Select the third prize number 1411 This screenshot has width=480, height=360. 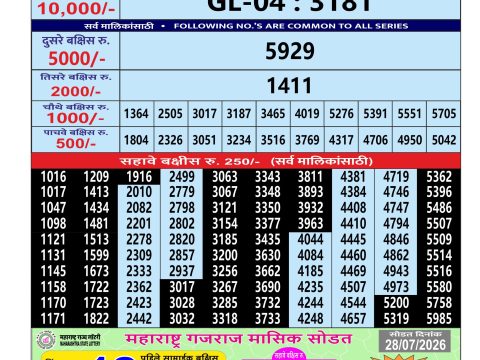click(289, 86)
